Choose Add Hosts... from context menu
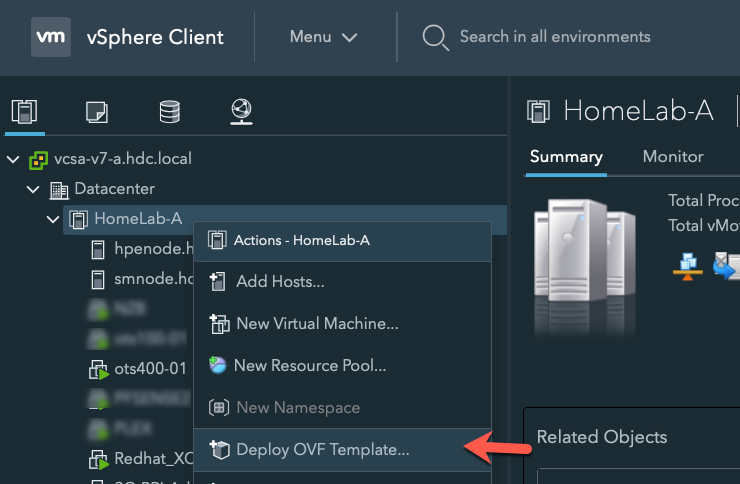740x484 pixels. click(x=342, y=282)
